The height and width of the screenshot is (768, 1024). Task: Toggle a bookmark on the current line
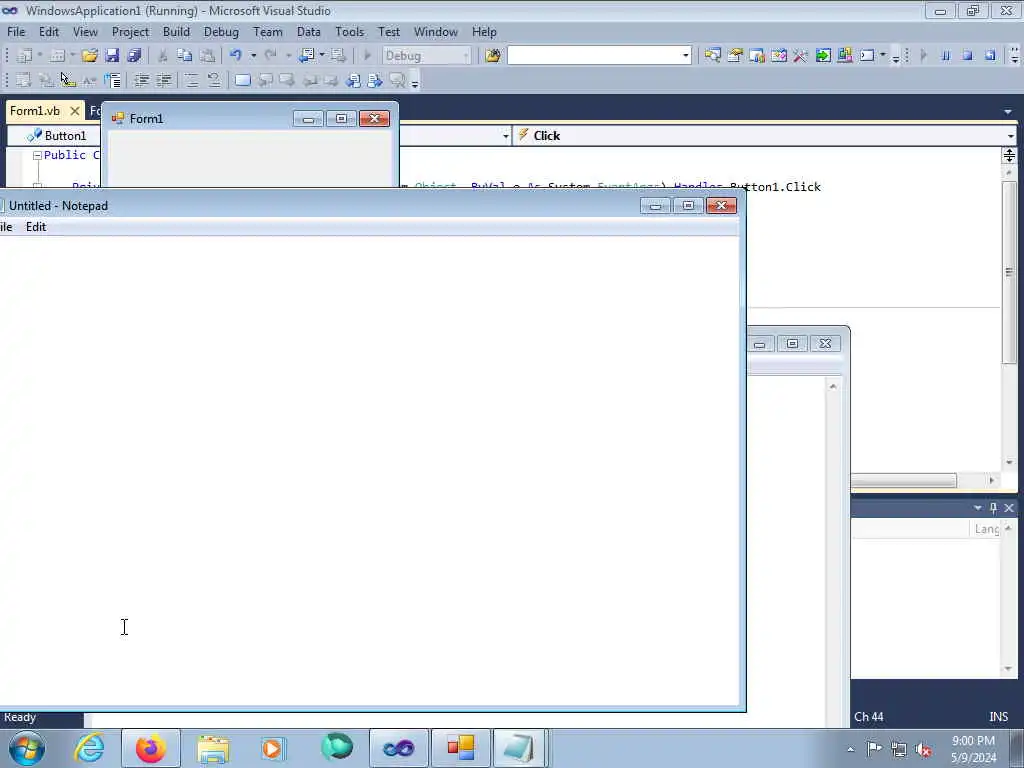[x=242, y=80]
